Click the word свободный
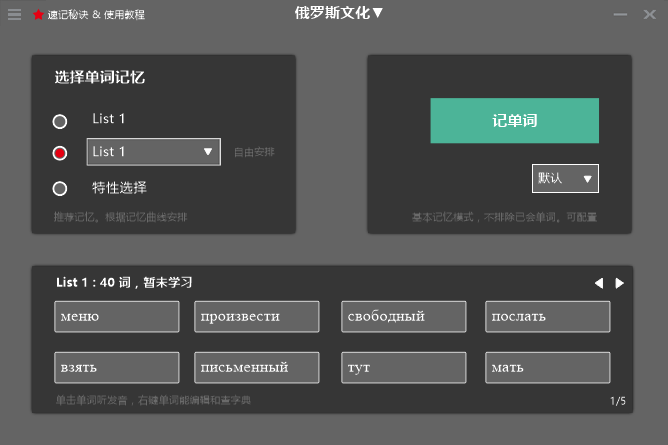 (403, 316)
